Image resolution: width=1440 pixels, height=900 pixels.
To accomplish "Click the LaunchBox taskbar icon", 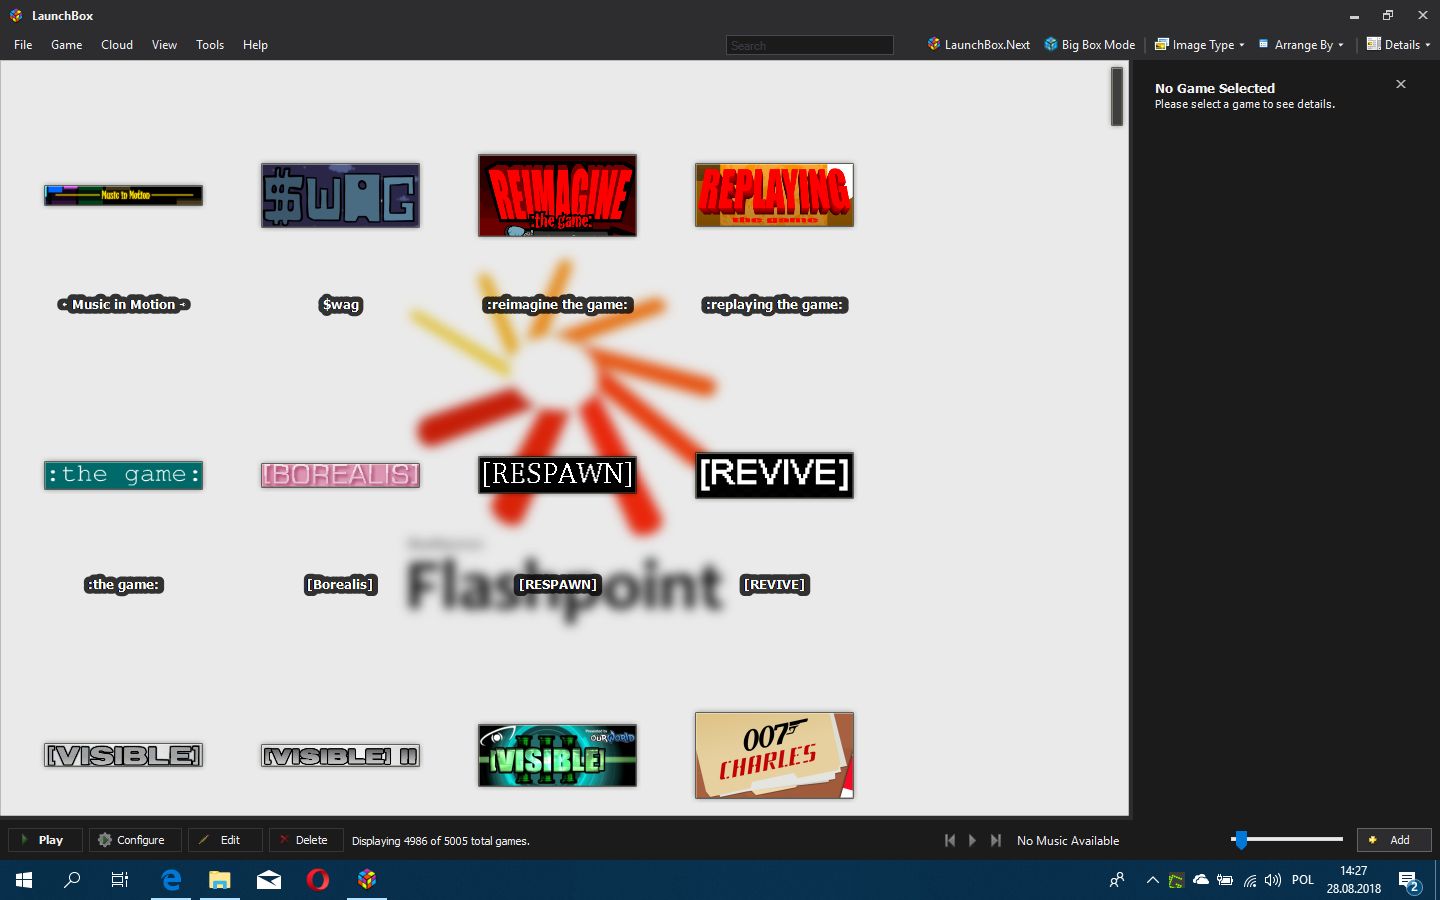I will tap(367, 880).
